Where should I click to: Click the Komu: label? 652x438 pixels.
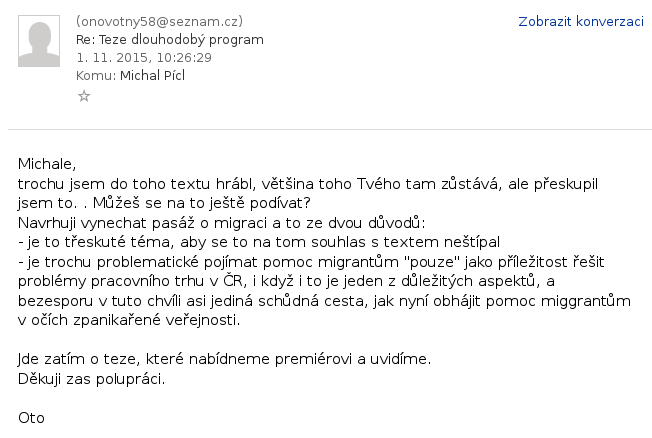[96, 75]
